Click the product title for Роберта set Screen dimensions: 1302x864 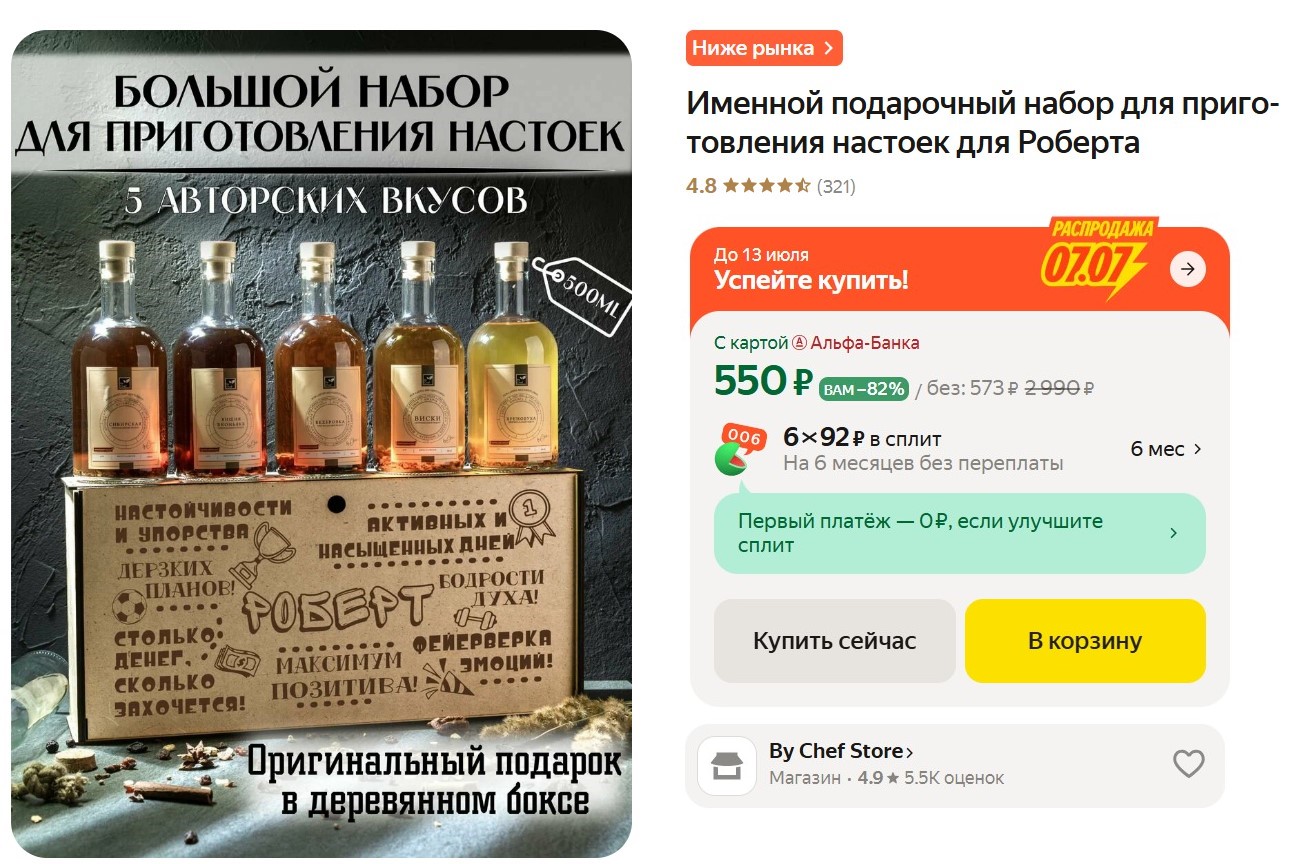point(982,123)
